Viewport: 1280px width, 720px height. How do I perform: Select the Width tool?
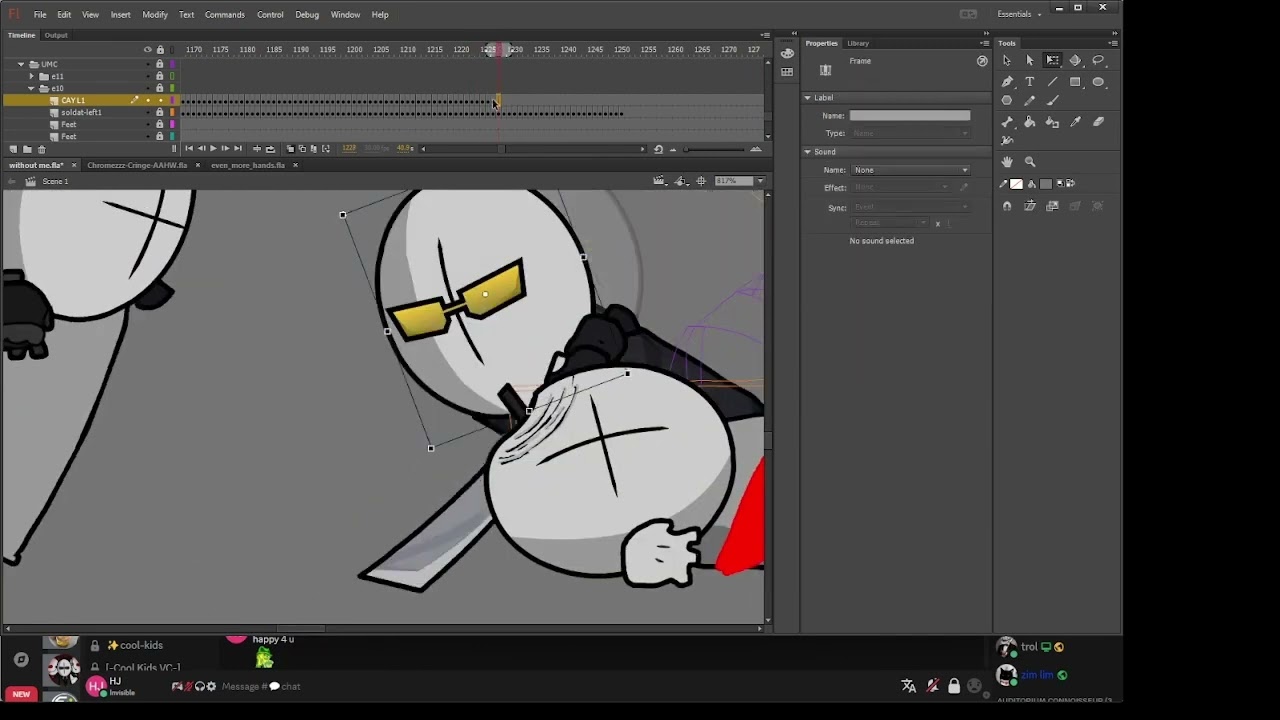click(x=1007, y=140)
